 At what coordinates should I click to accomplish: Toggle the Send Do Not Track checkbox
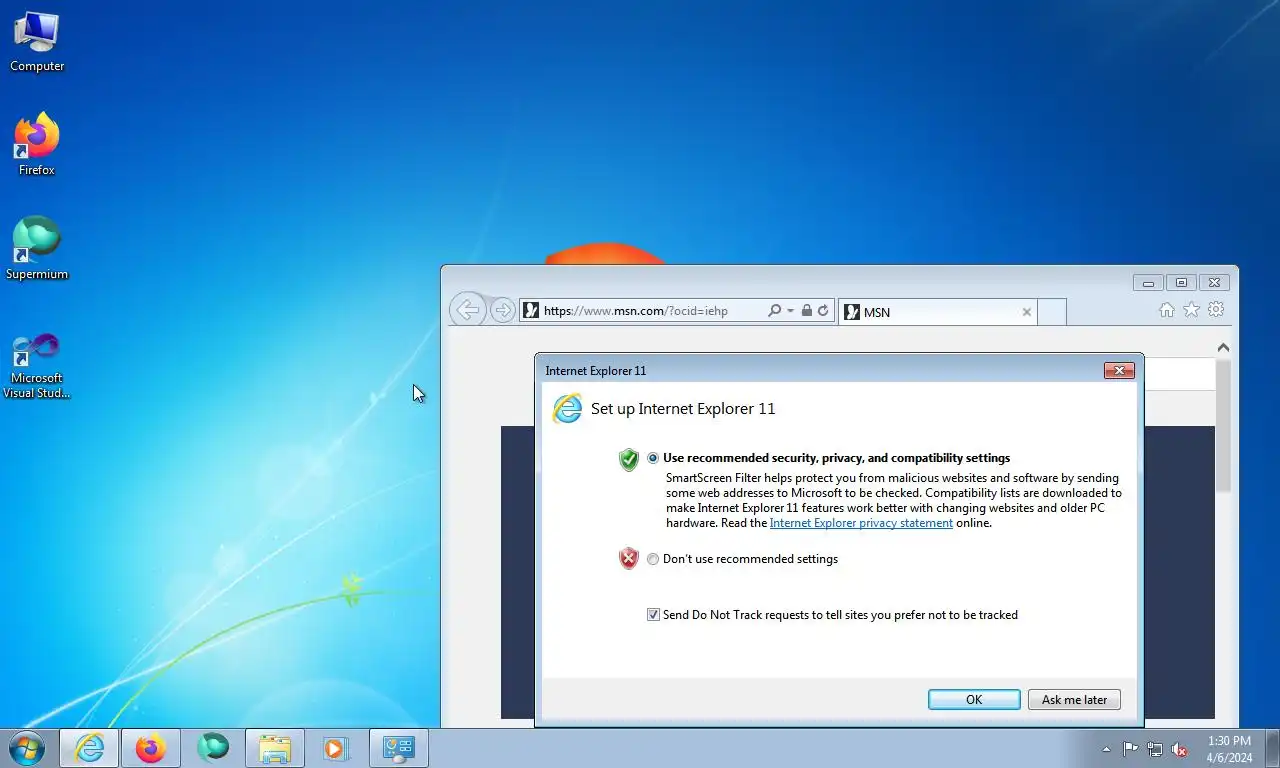pos(653,615)
